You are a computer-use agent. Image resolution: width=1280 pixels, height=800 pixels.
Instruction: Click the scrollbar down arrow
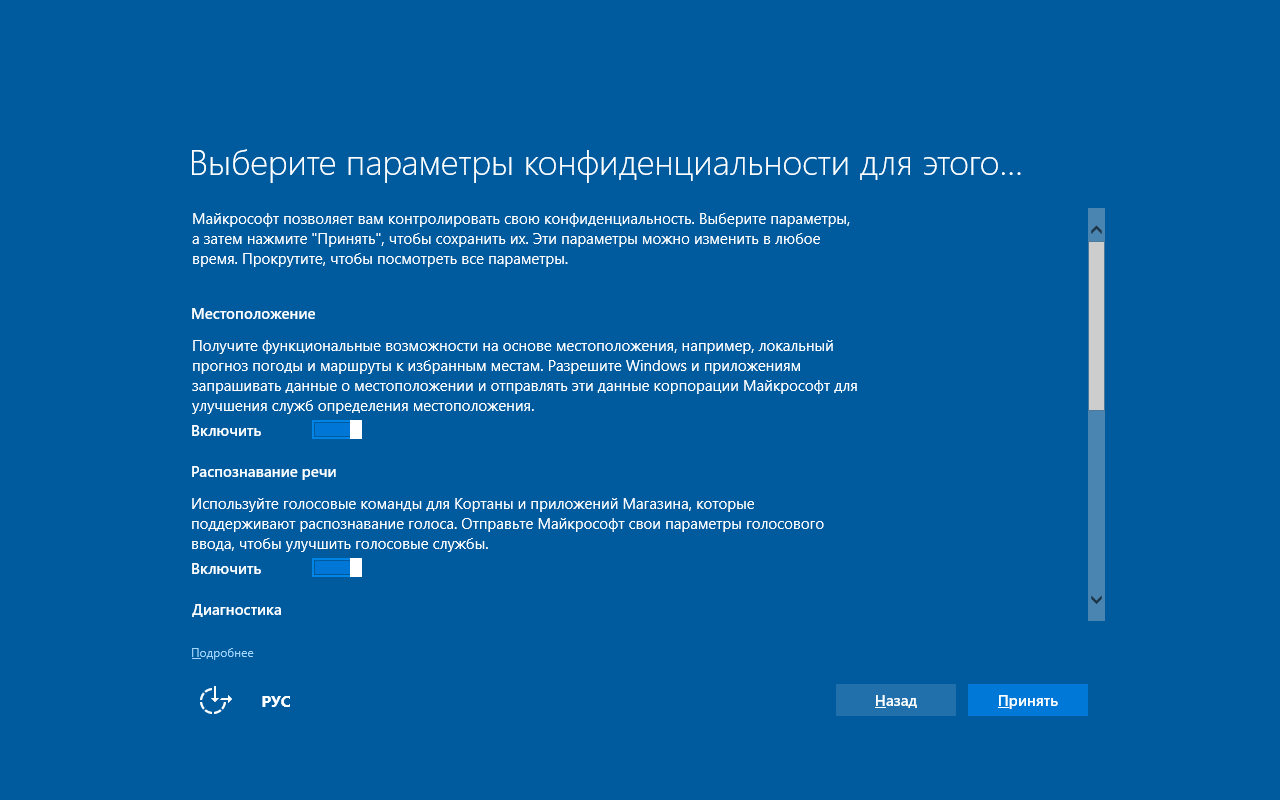(x=1096, y=601)
